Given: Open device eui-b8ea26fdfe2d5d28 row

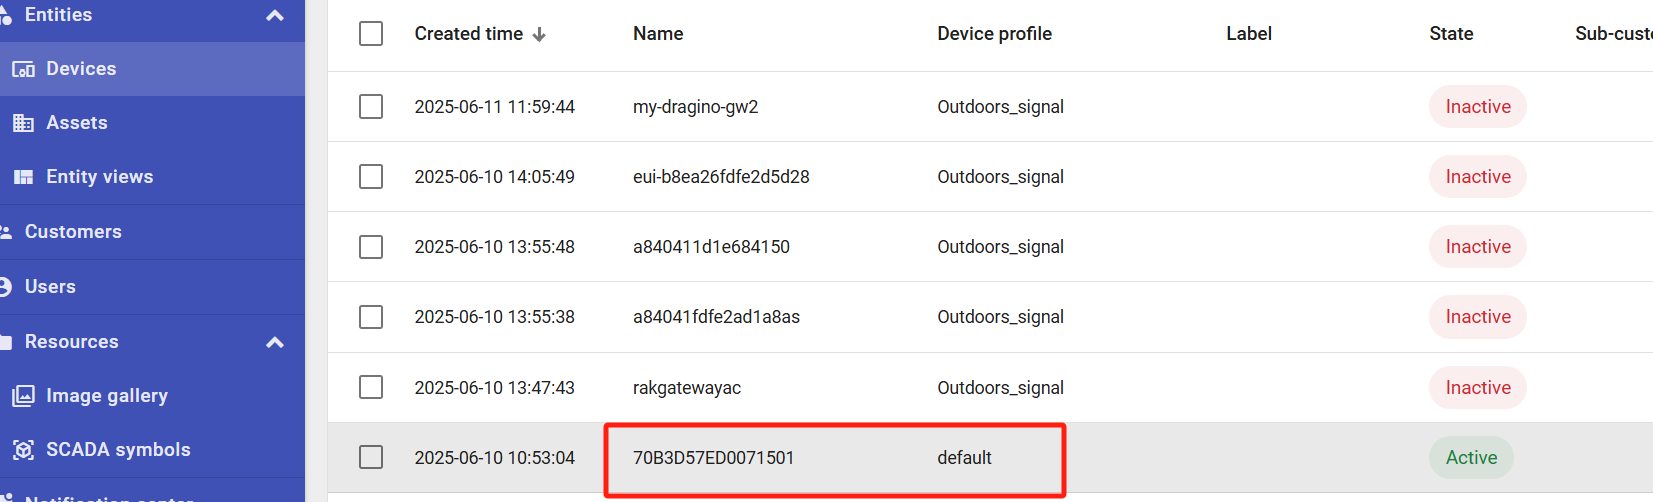Looking at the screenshot, I should click(990, 177).
